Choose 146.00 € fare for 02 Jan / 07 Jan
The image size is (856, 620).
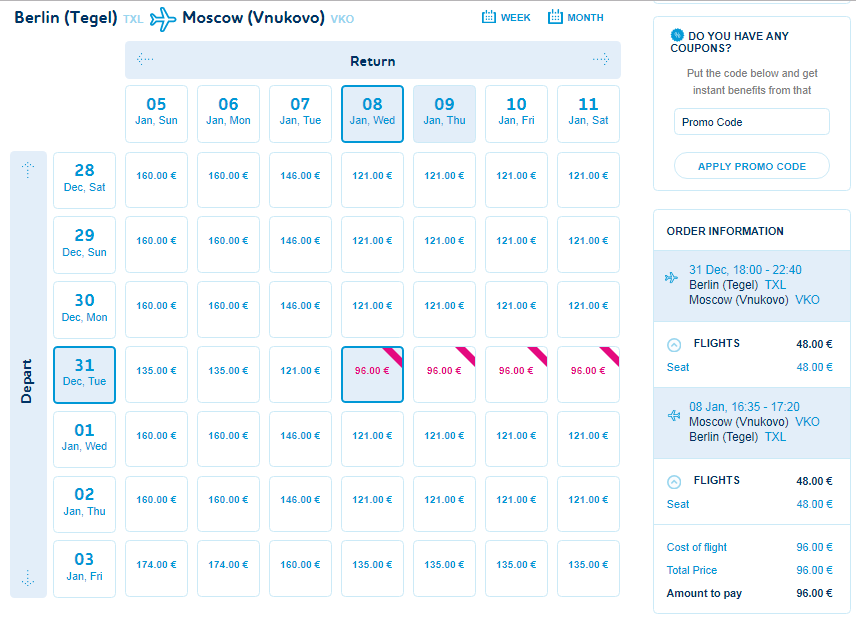click(300, 504)
